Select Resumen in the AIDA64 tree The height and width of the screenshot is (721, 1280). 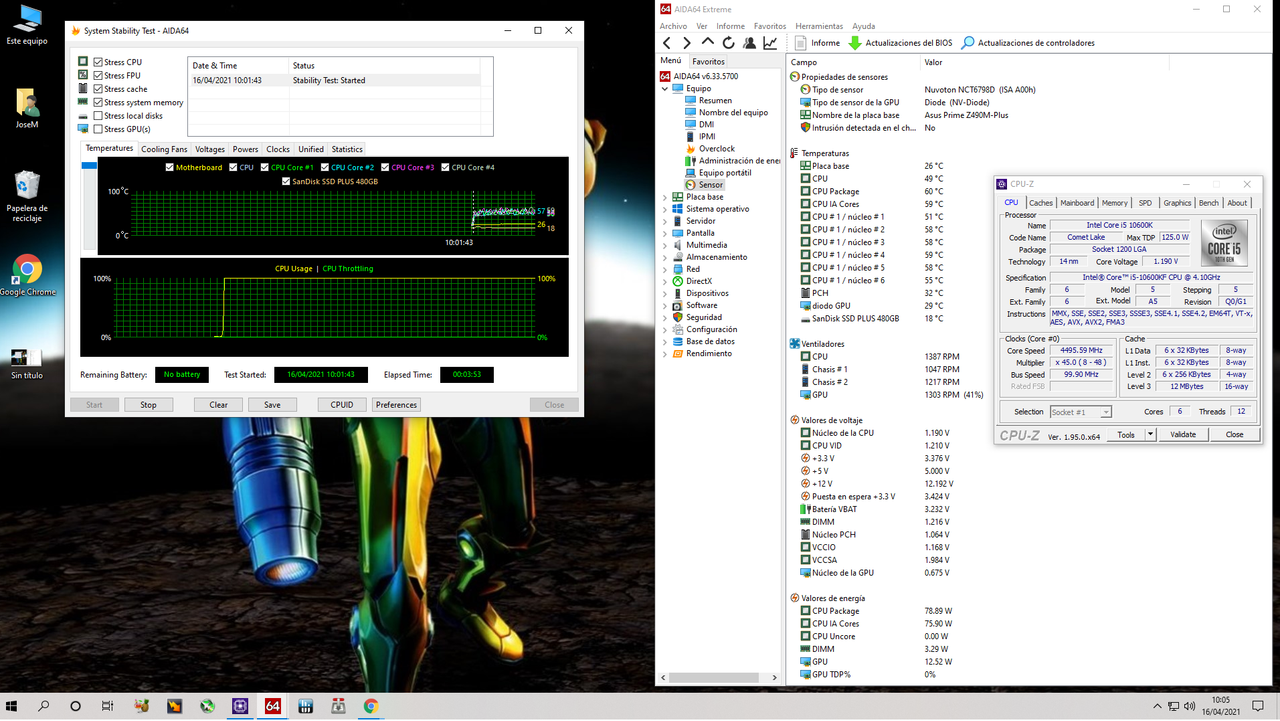click(x=715, y=100)
